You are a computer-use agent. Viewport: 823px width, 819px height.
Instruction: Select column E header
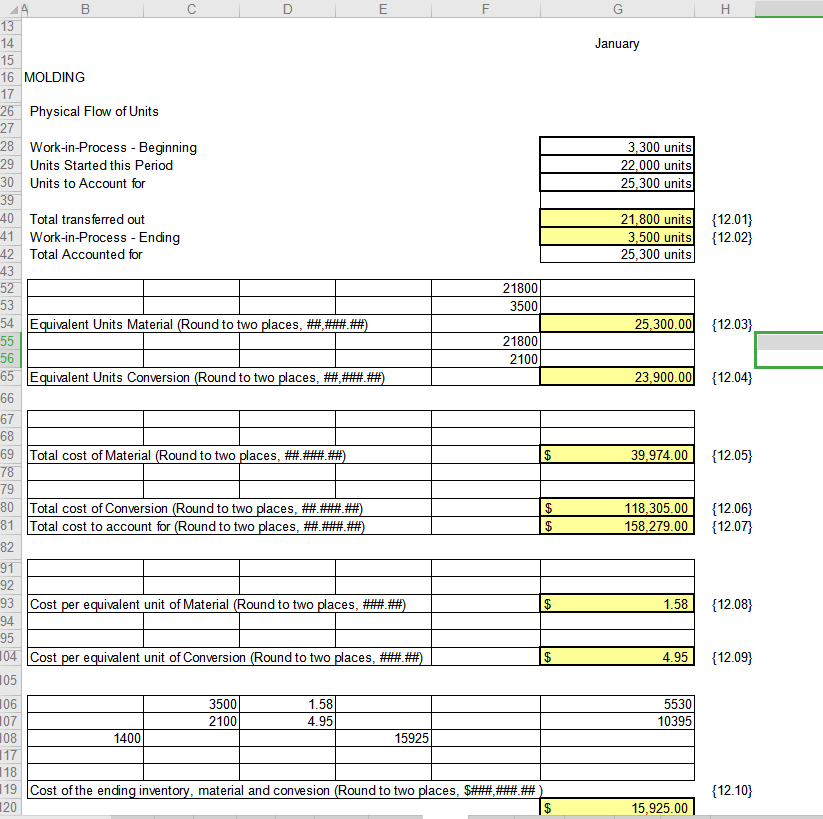tap(383, 9)
